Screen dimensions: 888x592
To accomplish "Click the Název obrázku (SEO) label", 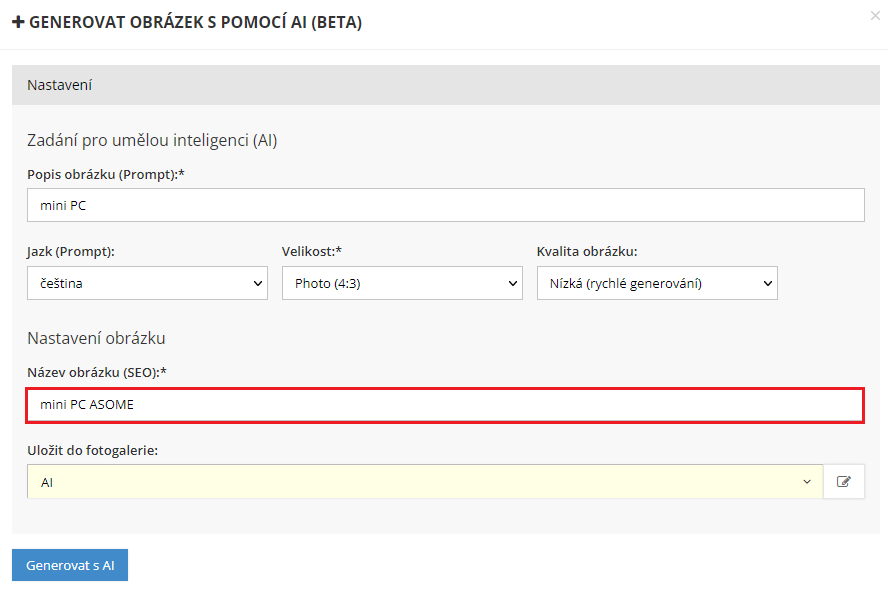I will click(96, 372).
